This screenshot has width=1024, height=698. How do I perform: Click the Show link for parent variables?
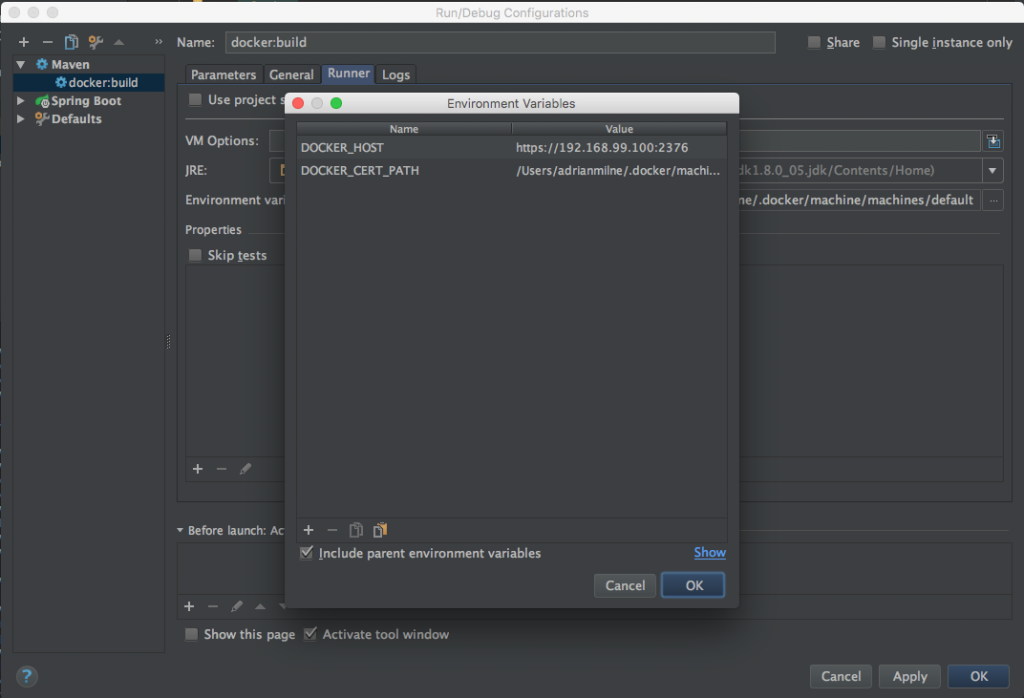[x=709, y=552]
